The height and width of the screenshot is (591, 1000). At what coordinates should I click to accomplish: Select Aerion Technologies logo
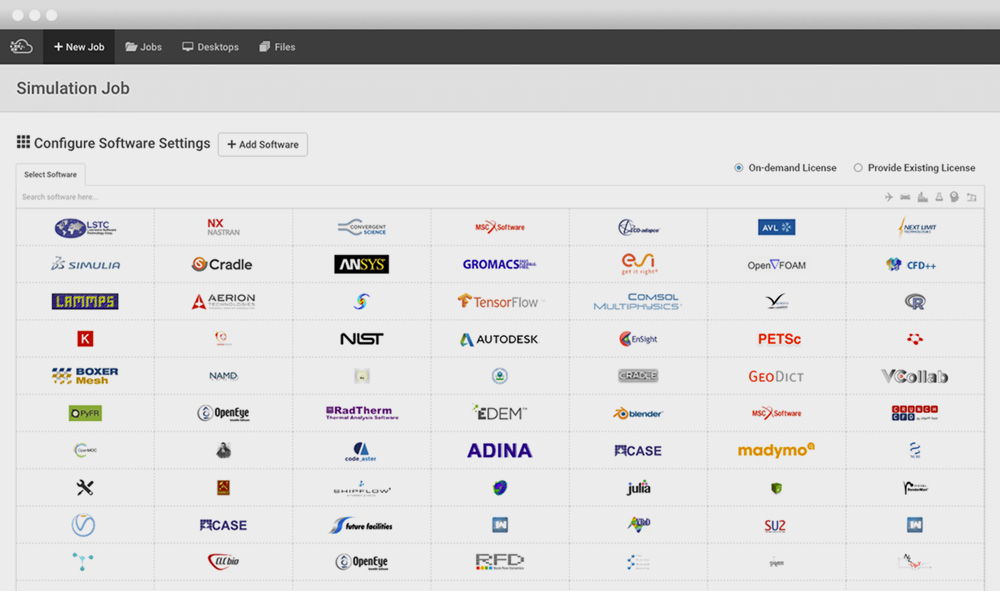[223, 302]
